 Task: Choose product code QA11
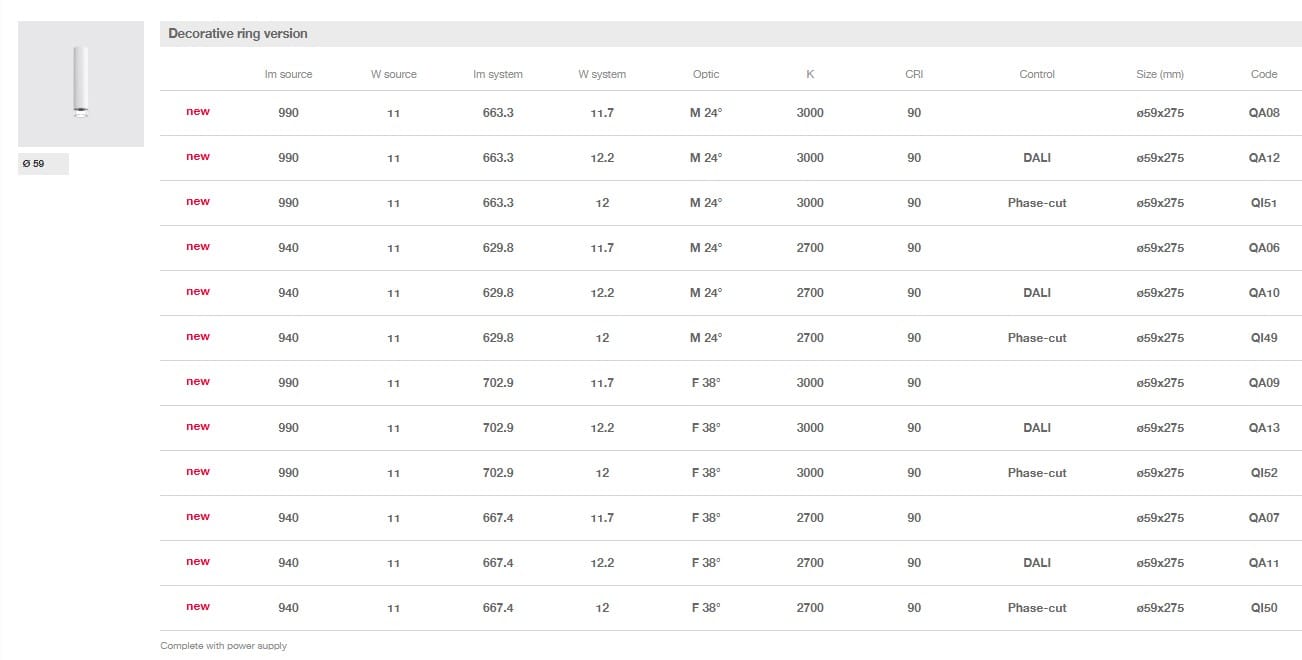point(1264,563)
